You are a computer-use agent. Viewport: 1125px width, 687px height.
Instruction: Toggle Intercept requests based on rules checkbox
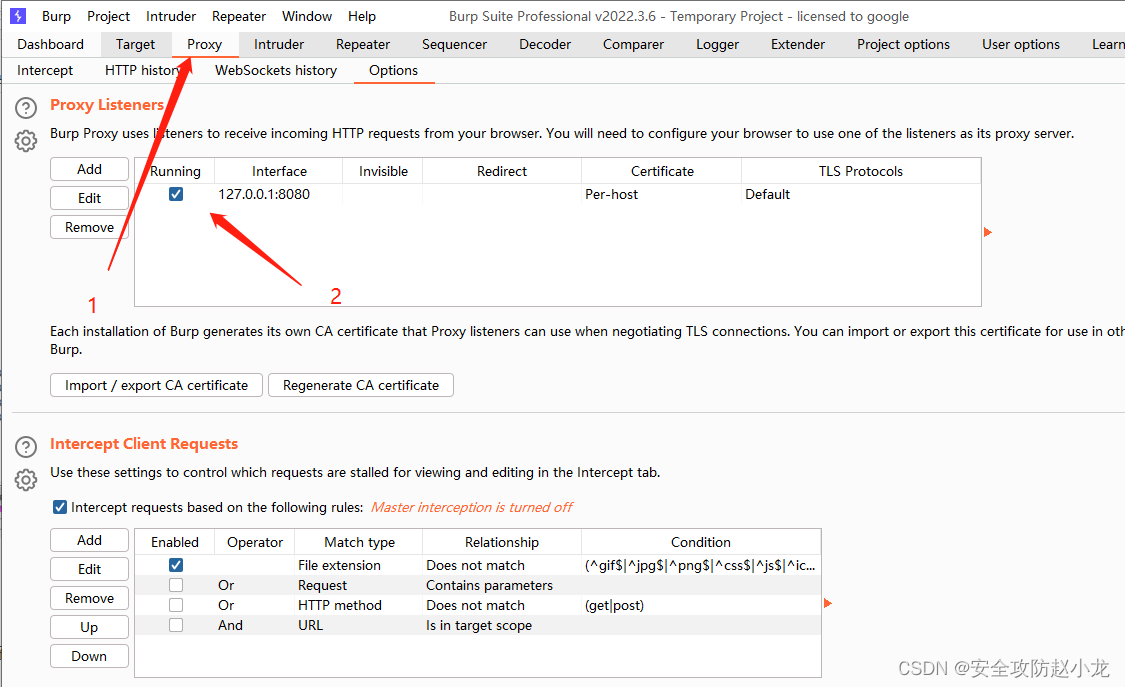click(60, 507)
